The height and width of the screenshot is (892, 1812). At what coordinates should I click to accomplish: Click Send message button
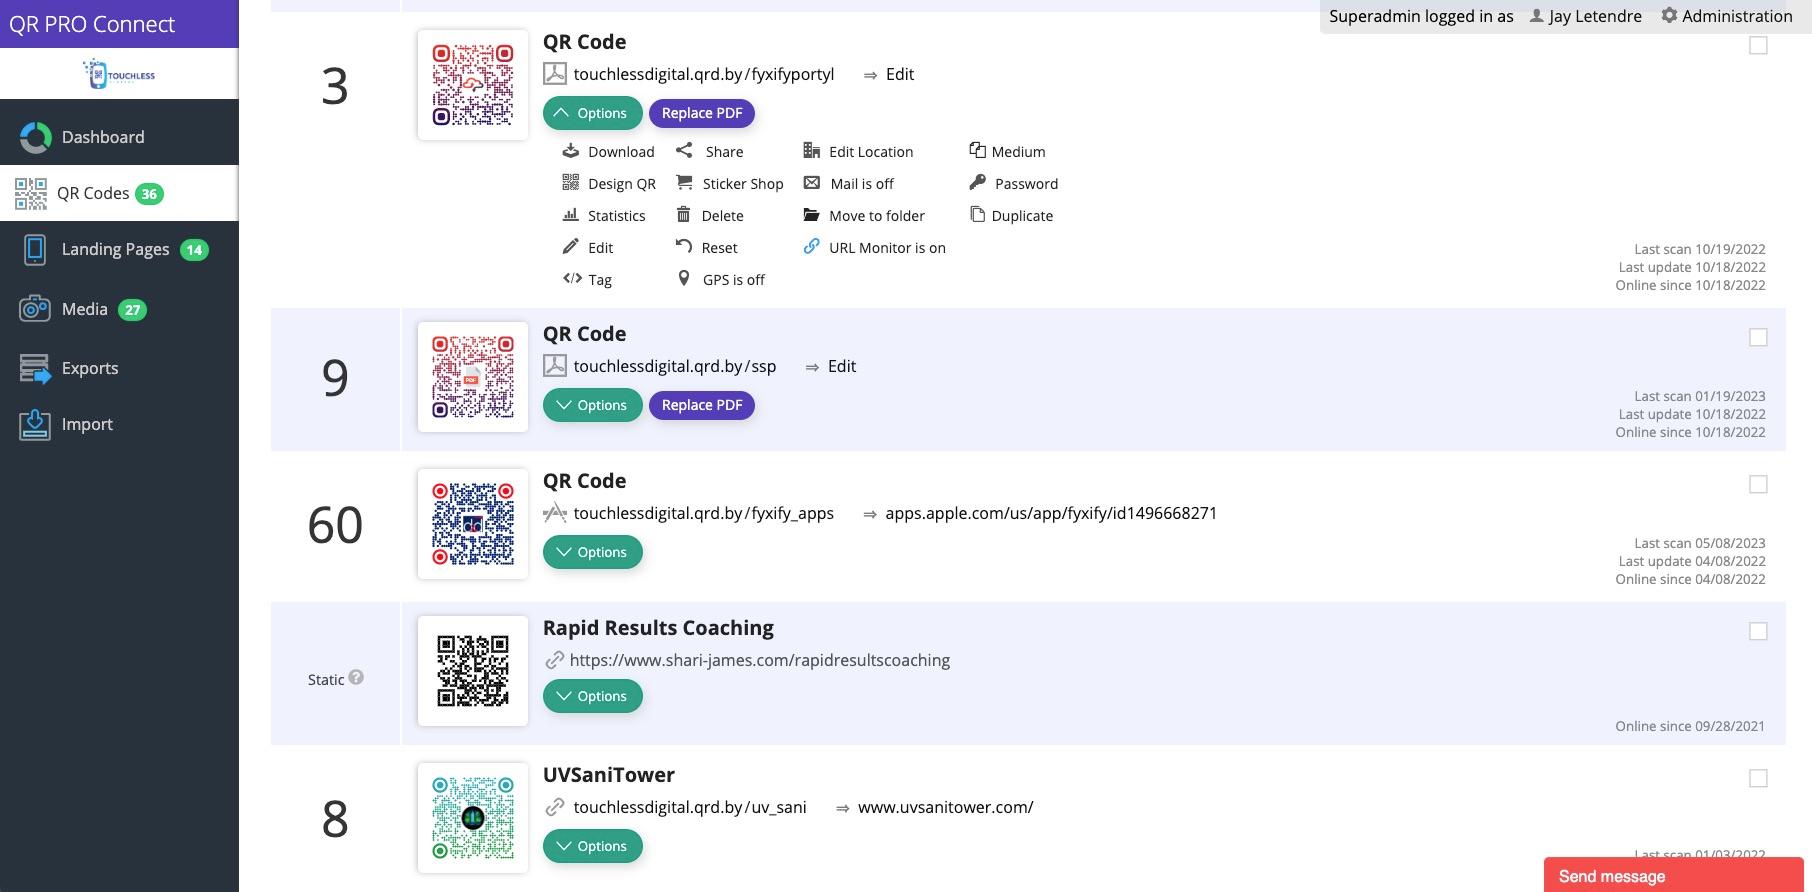coord(1674,875)
